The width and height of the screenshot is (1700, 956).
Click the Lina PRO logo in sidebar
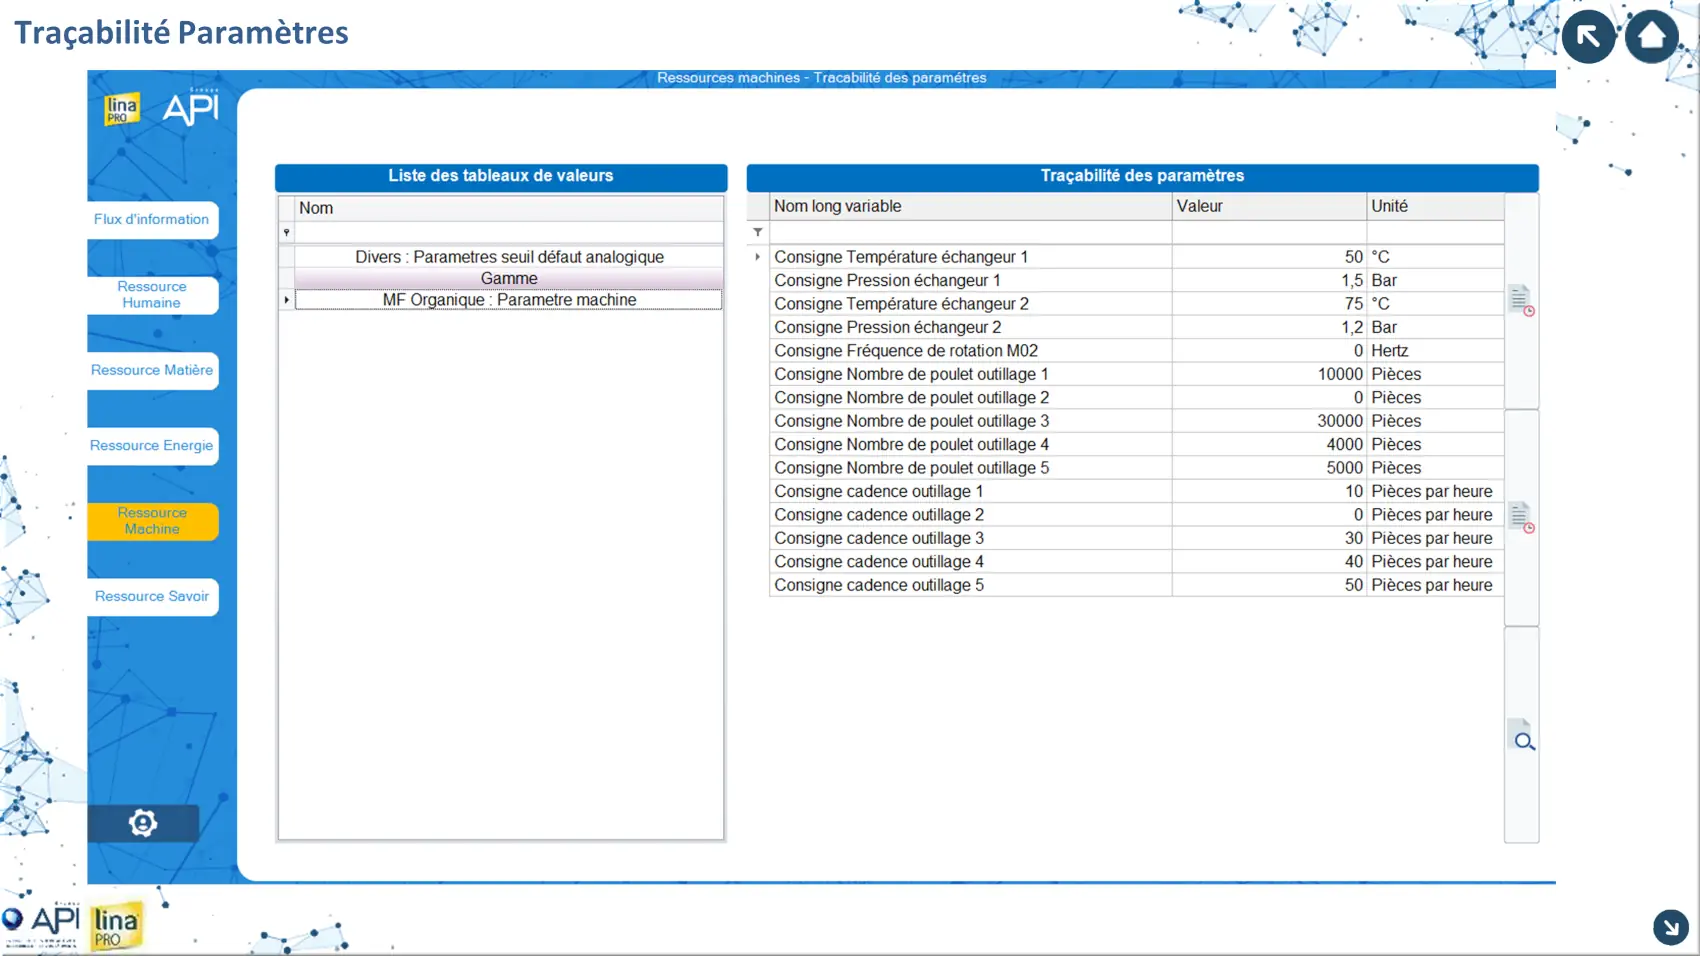click(x=122, y=109)
